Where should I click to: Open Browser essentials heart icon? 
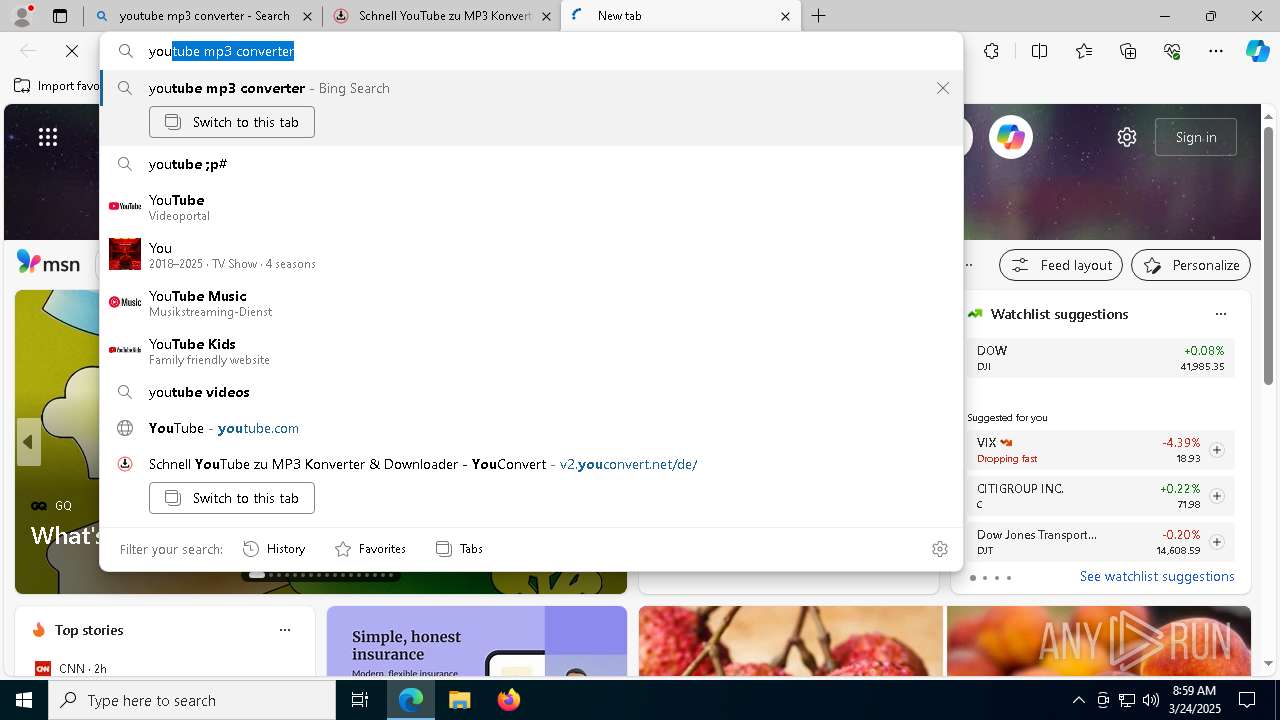click(x=1172, y=51)
